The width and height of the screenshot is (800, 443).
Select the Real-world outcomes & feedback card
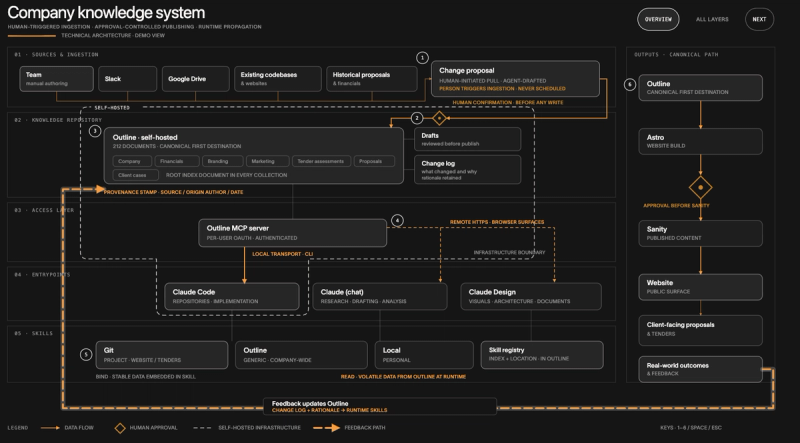[701, 370]
